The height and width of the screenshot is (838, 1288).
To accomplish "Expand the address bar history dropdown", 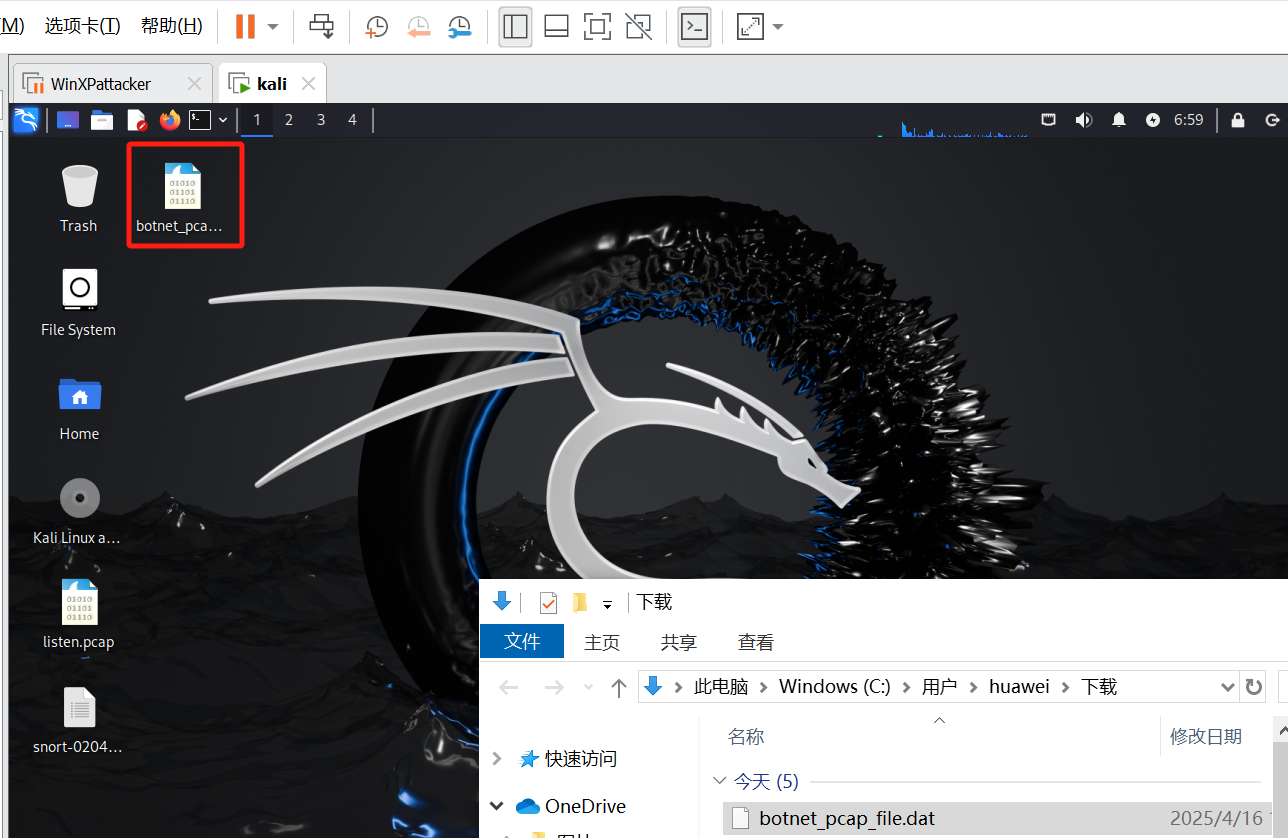I will tap(1228, 687).
